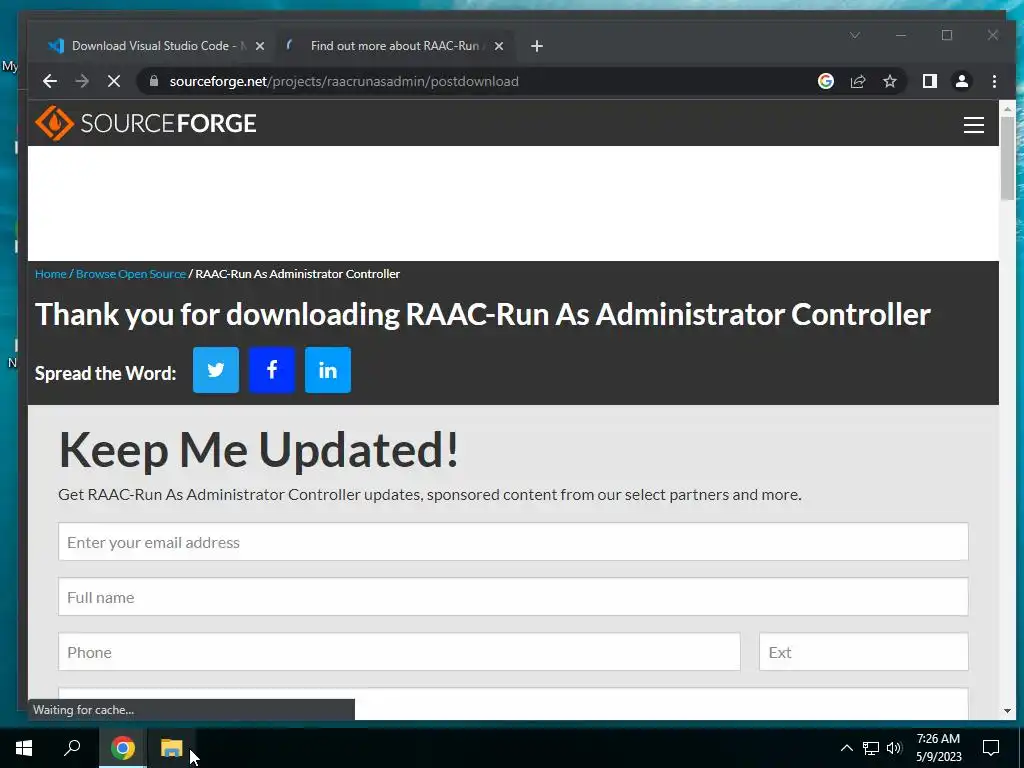
Task: Switch to Download Visual Studio Code tab
Action: tap(153, 46)
